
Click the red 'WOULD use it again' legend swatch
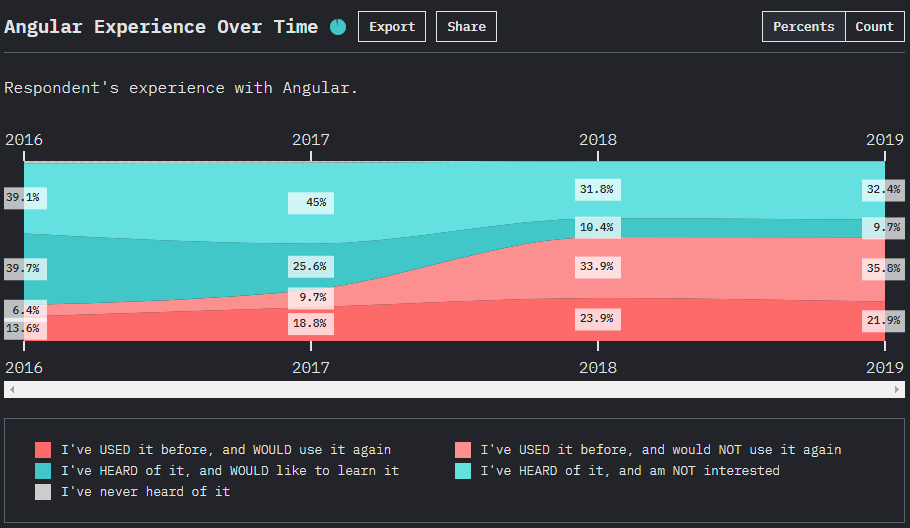coord(43,450)
